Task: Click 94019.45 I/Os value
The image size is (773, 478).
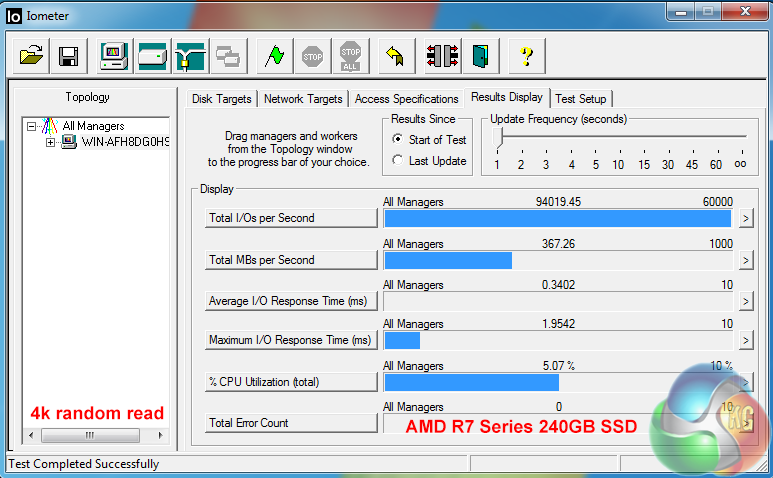Action: pos(558,202)
